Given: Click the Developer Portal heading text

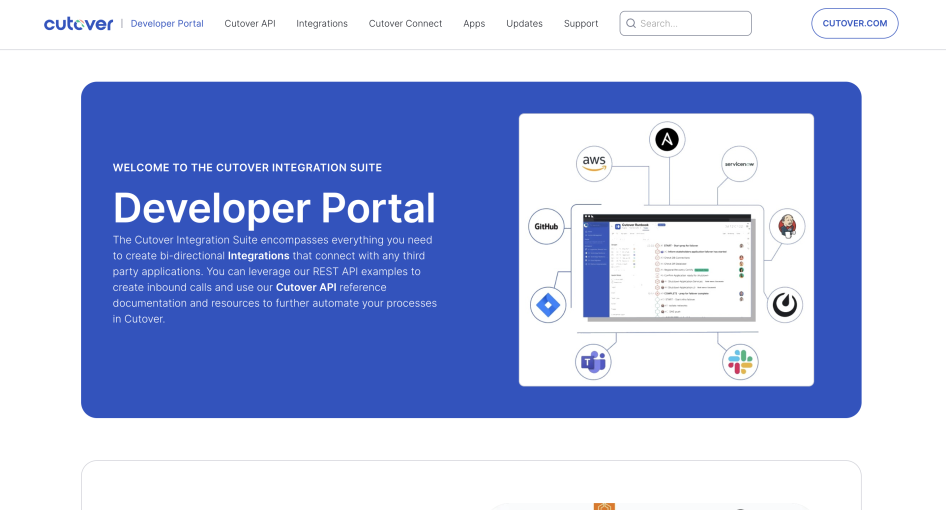Looking at the screenshot, I should (274, 208).
